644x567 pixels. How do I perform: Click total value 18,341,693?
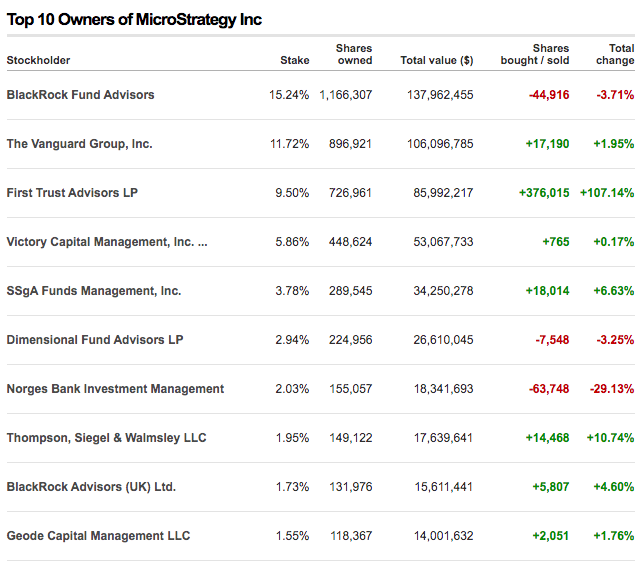click(x=444, y=389)
